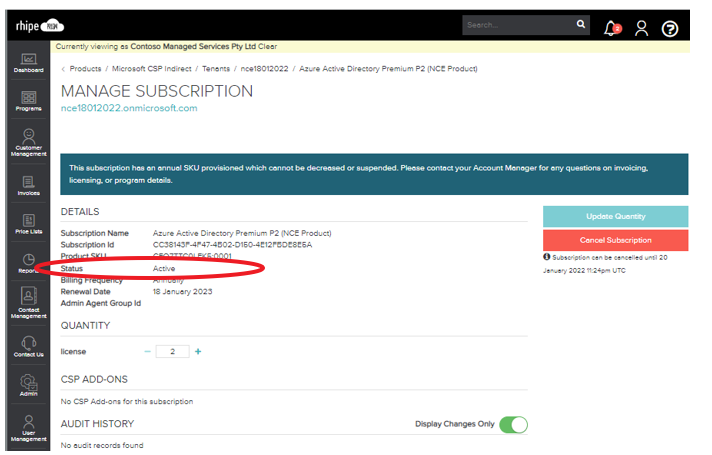Open the Programs sidebar icon
Viewport: 712px width, 455px height.
[x=29, y=101]
